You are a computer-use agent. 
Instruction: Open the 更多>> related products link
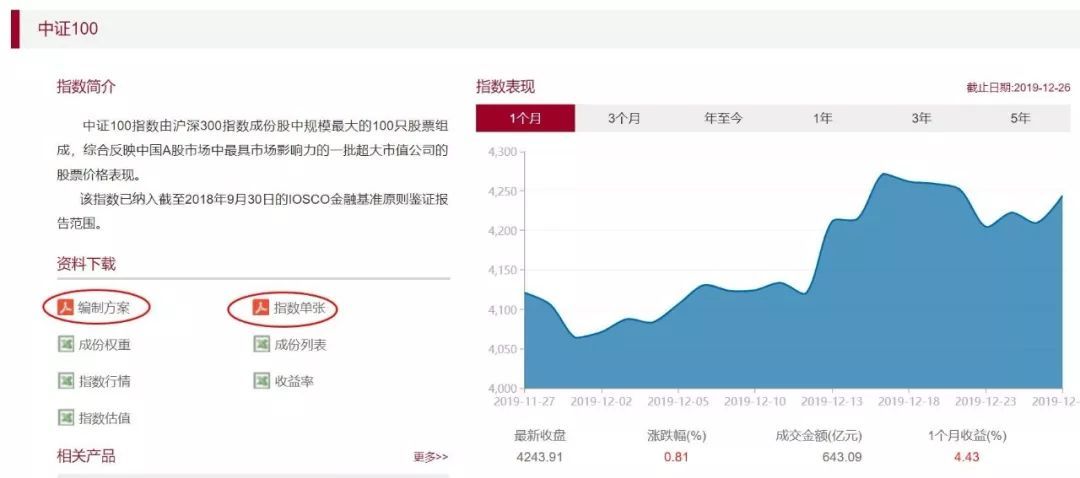click(x=431, y=457)
